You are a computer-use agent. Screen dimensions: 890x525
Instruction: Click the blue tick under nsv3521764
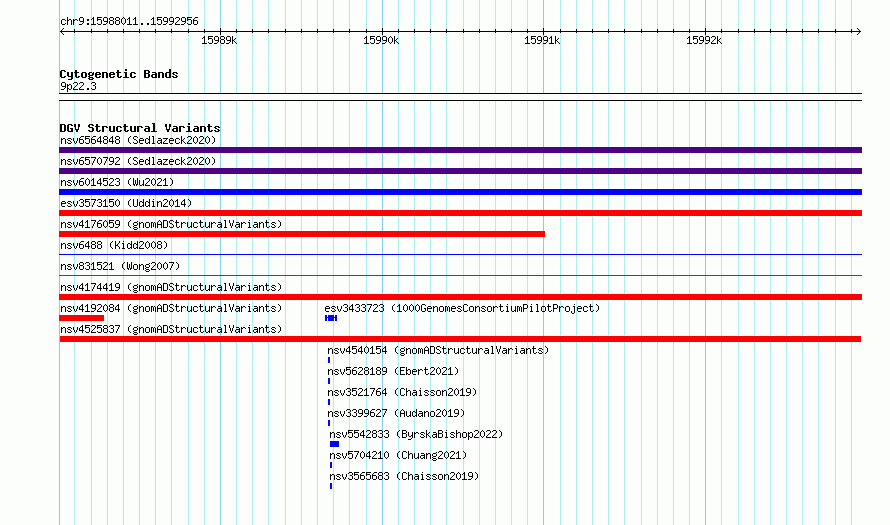pos(329,402)
